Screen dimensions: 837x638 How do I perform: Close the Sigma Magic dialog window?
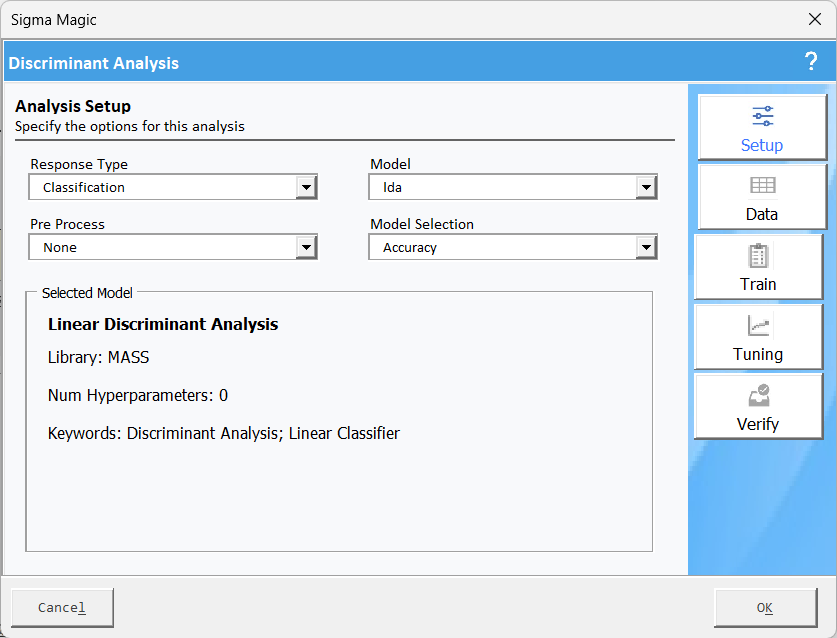[x=814, y=19]
